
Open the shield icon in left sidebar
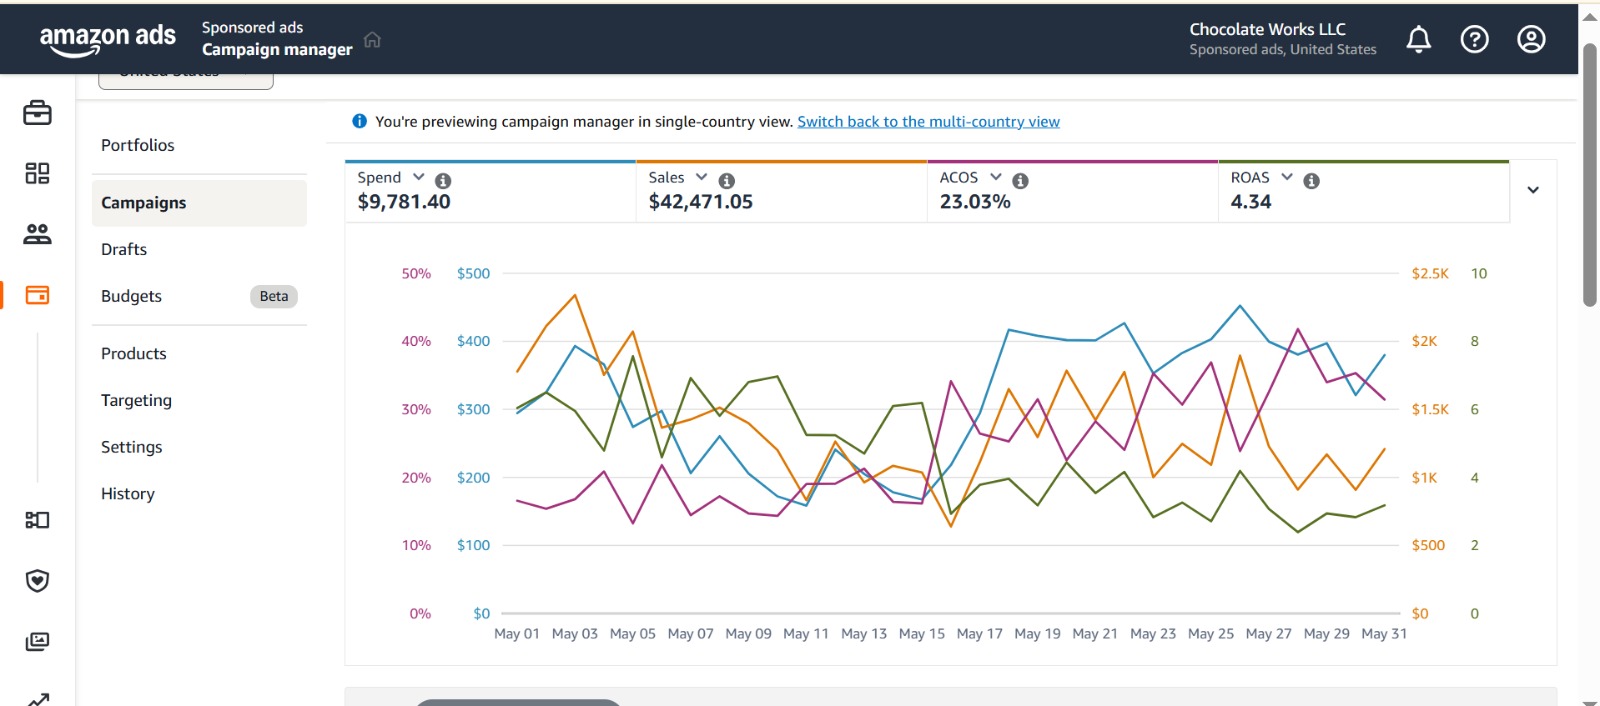click(x=37, y=581)
